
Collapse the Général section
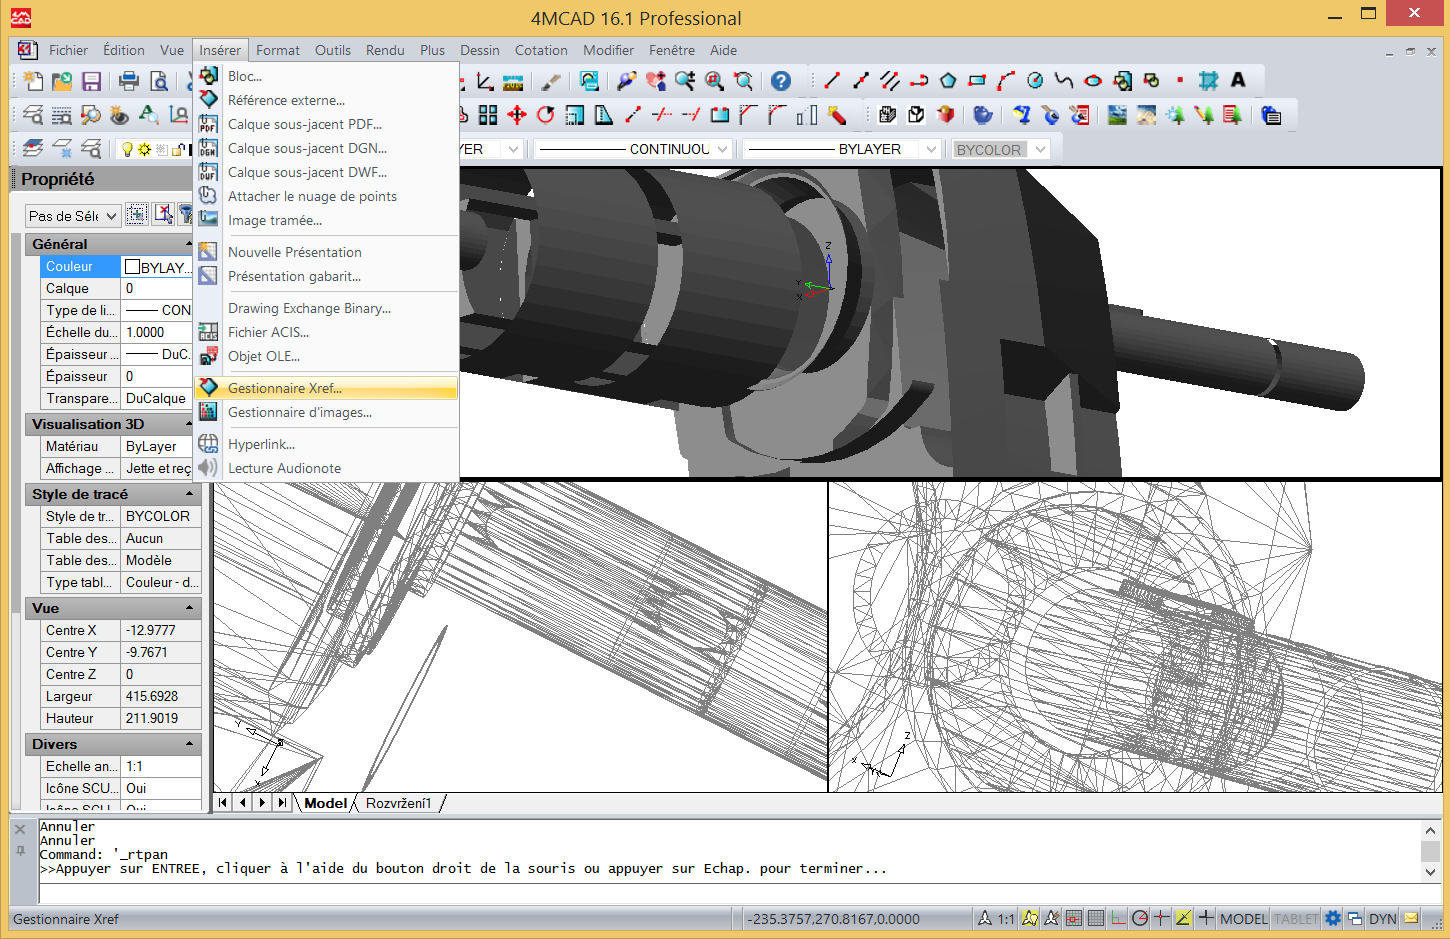point(189,244)
